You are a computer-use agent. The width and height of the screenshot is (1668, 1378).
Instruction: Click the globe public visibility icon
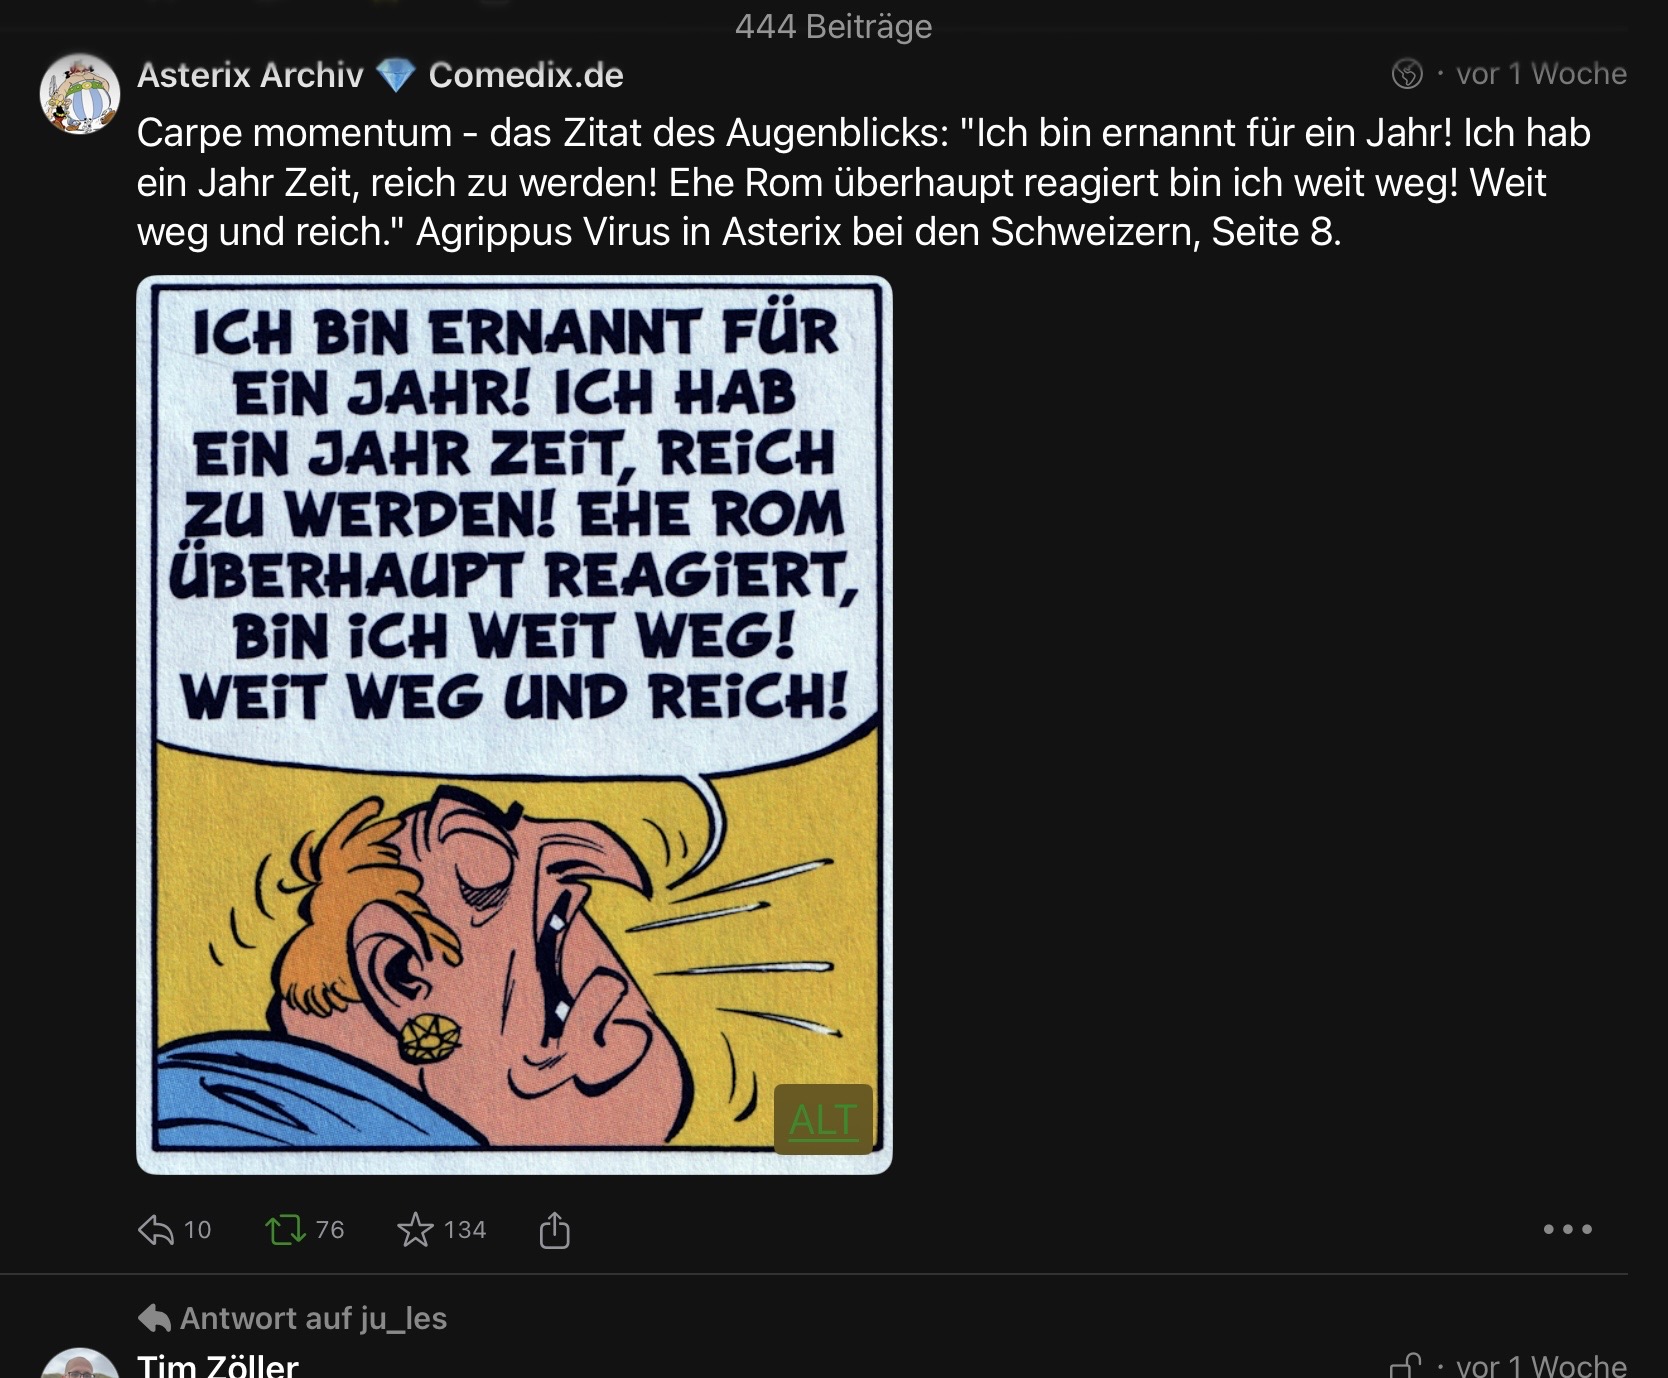click(x=1407, y=74)
